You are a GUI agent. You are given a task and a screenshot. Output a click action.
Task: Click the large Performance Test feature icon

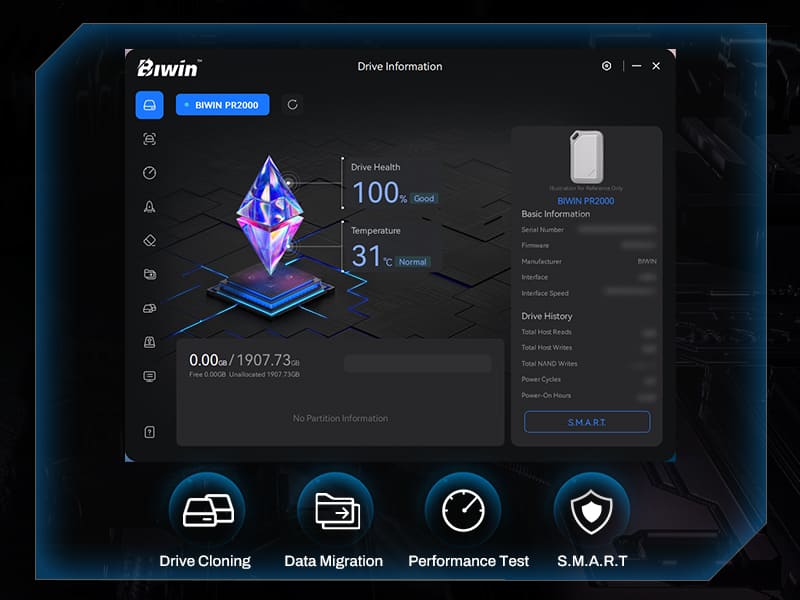click(x=463, y=510)
